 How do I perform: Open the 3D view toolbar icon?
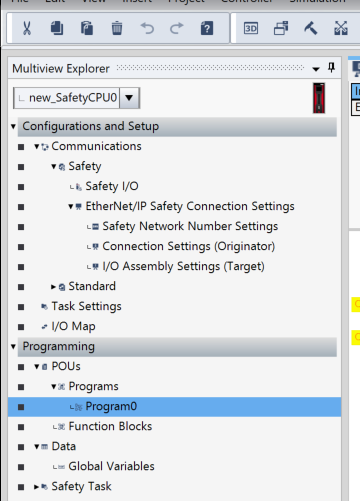coord(251,28)
